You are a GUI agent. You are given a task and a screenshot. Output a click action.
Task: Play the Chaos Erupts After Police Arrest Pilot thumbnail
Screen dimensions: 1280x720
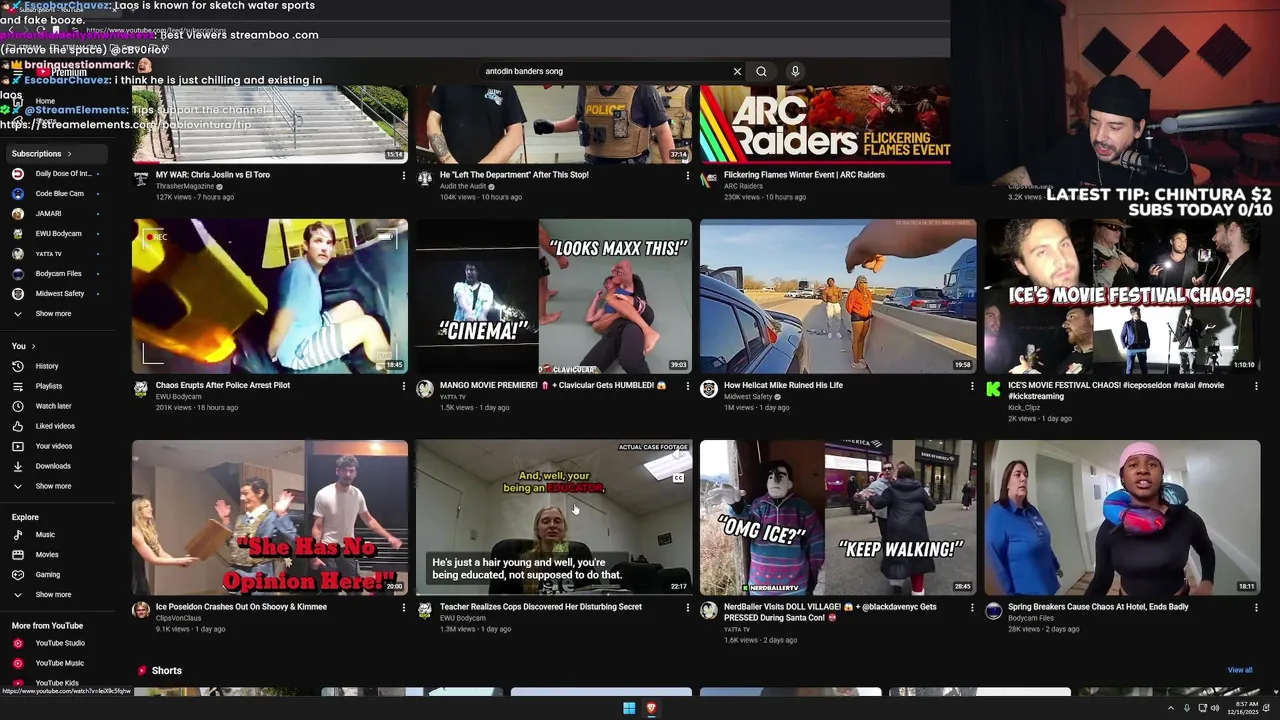270,296
